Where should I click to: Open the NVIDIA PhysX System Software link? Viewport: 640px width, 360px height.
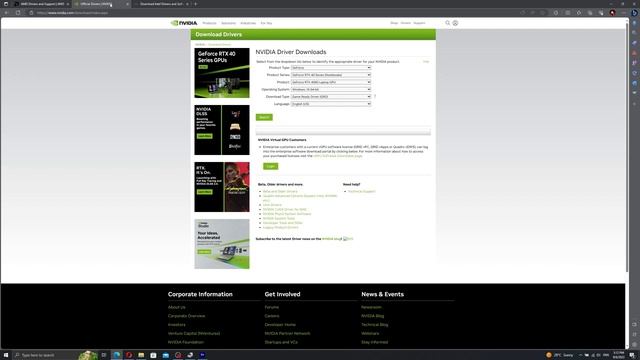pos(287,214)
